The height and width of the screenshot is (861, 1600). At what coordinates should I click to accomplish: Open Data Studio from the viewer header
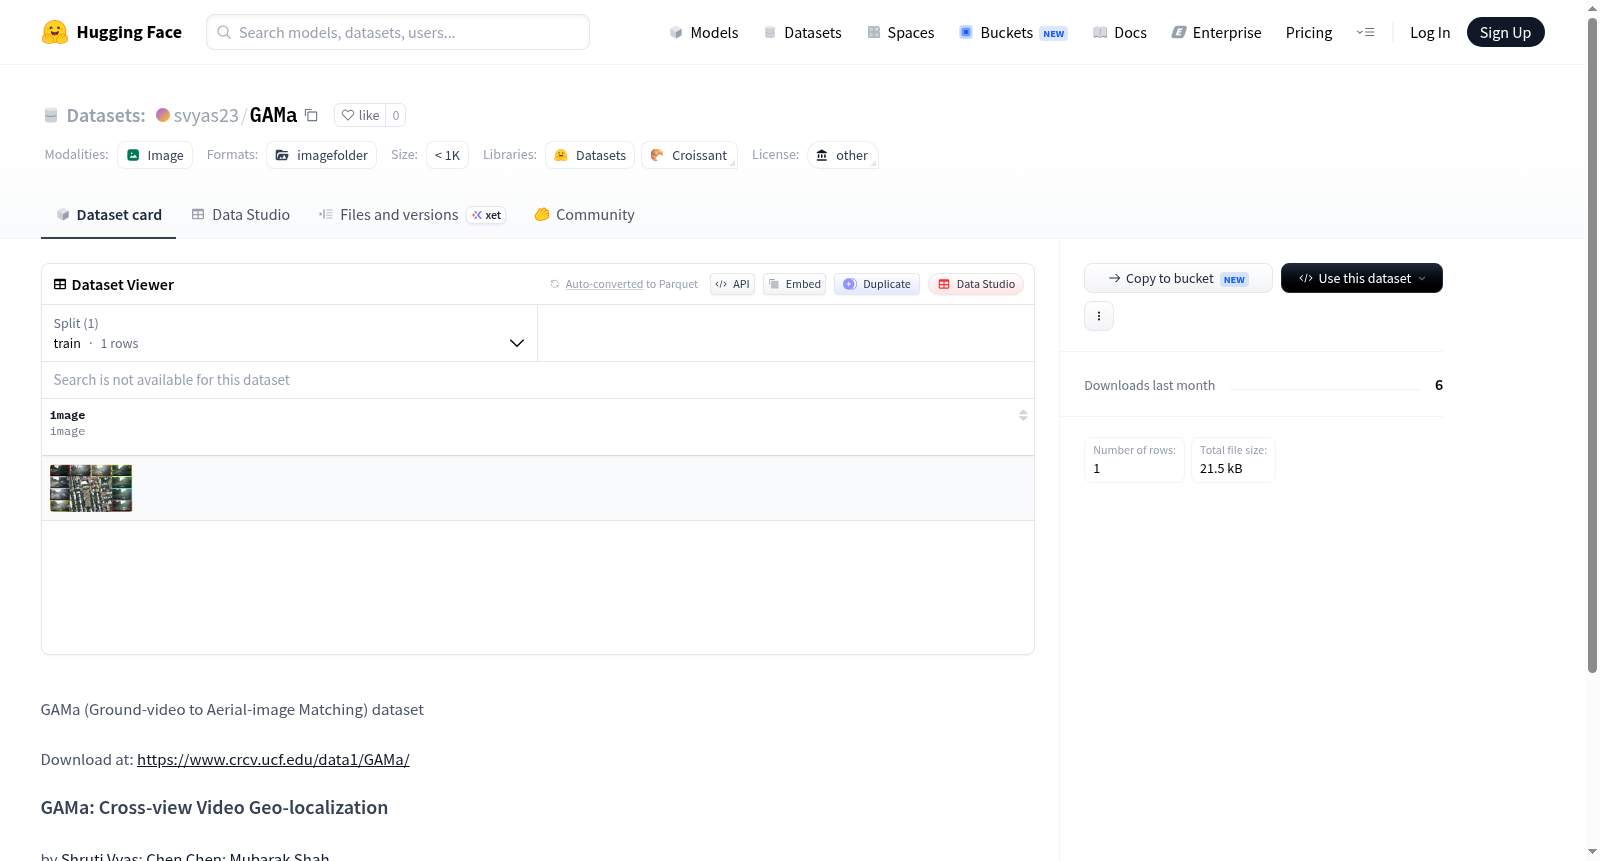976,284
